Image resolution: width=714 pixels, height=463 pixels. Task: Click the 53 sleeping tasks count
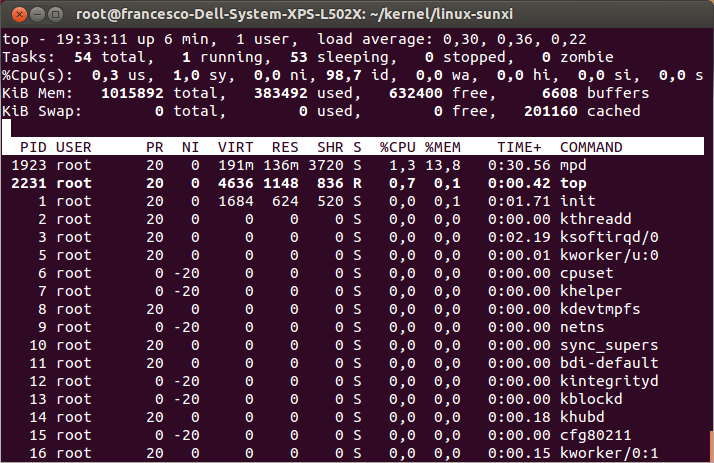pos(299,57)
